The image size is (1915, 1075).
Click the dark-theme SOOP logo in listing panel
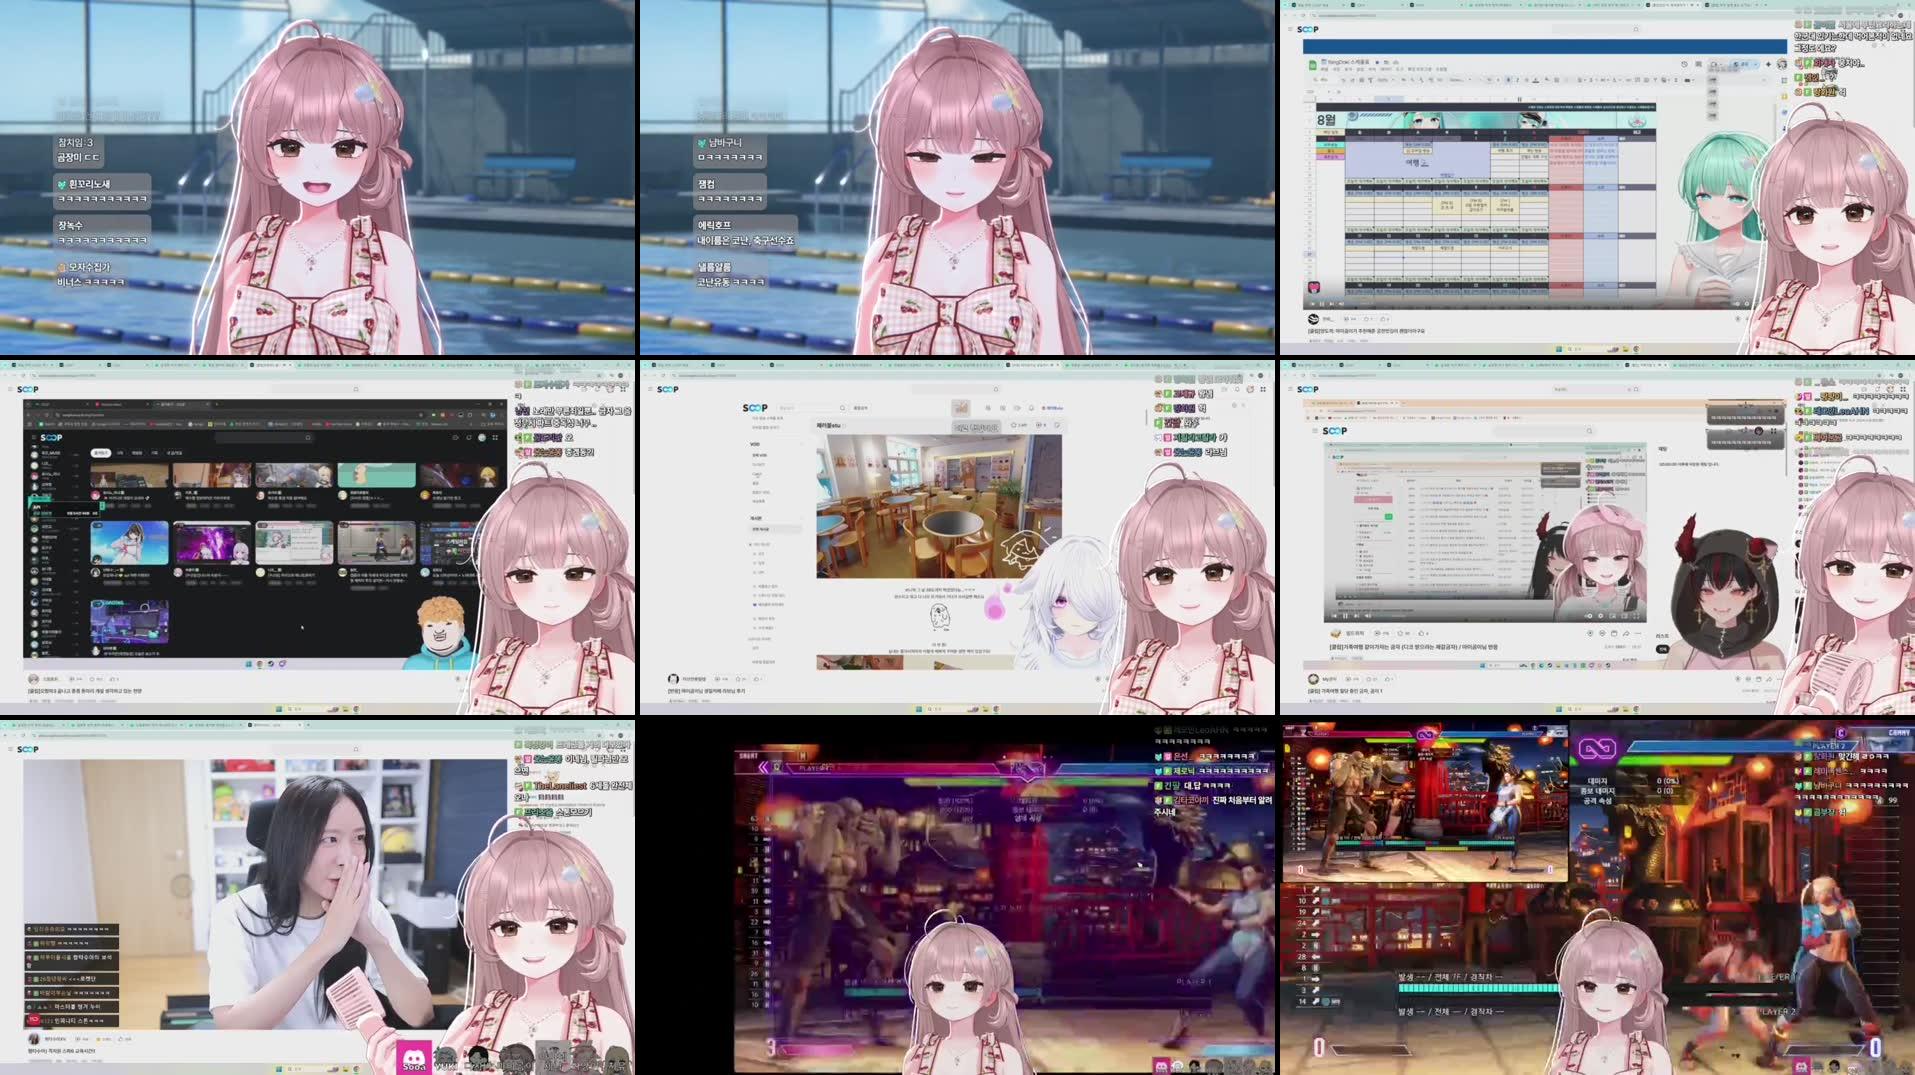click(51, 437)
